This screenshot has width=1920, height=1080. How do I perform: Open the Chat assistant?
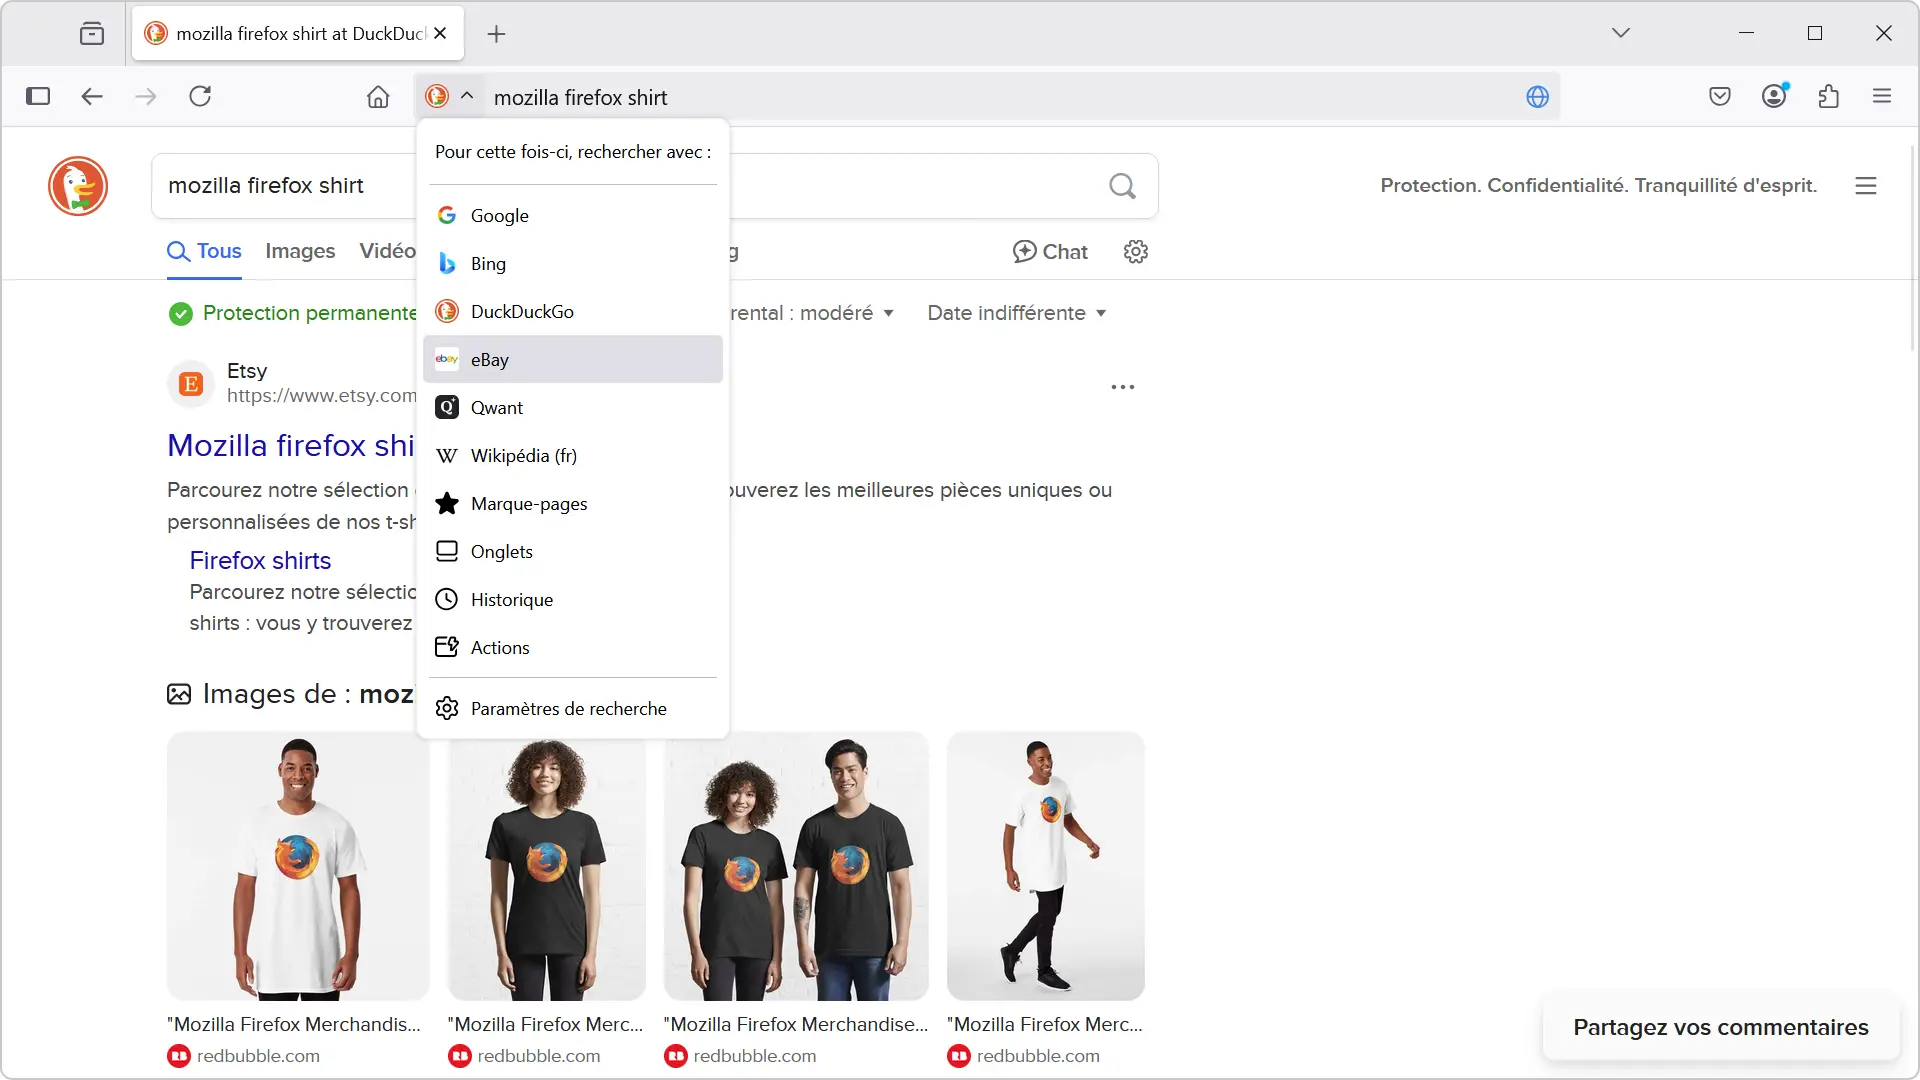coord(1050,252)
